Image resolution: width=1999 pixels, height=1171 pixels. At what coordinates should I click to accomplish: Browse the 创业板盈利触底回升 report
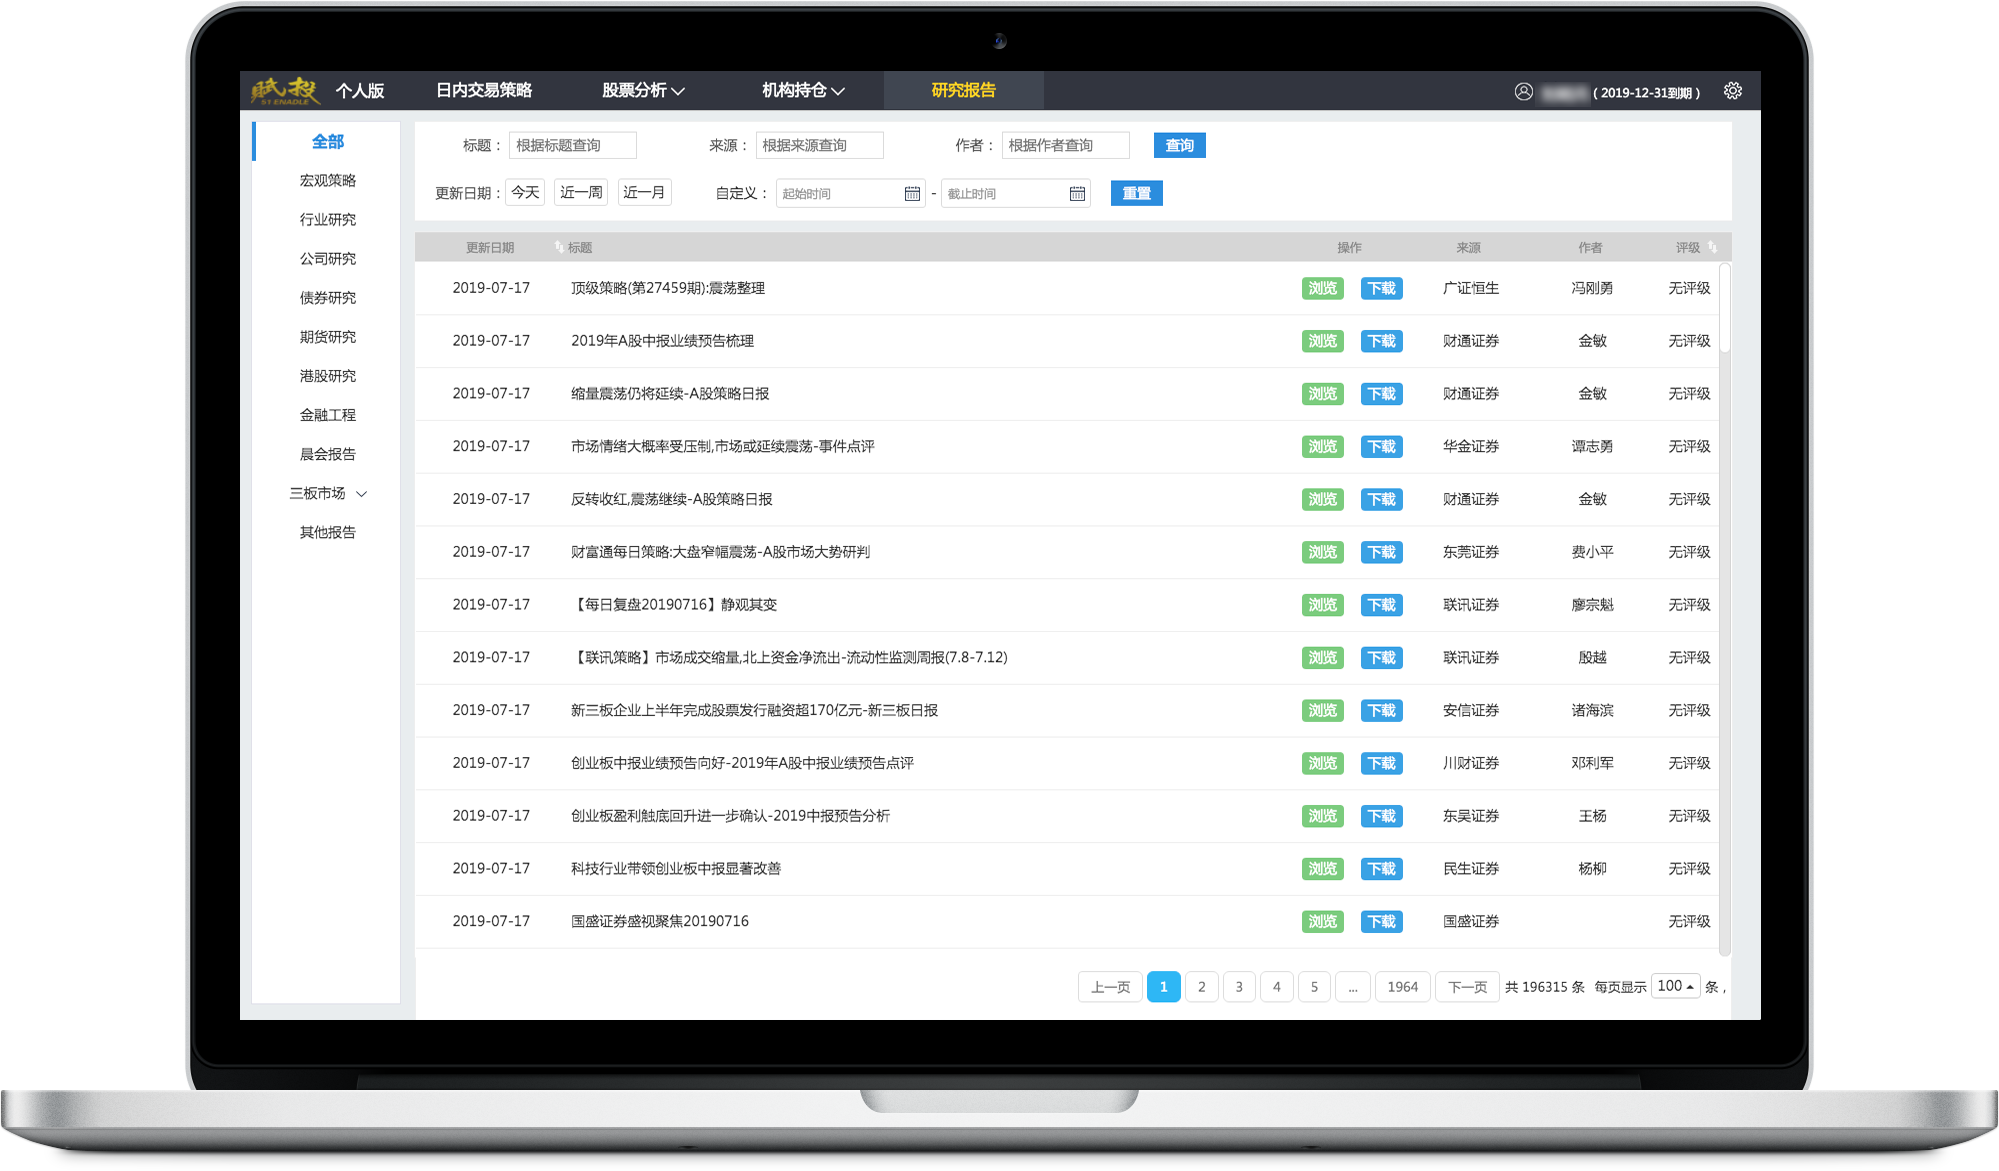pyautogui.click(x=1322, y=816)
